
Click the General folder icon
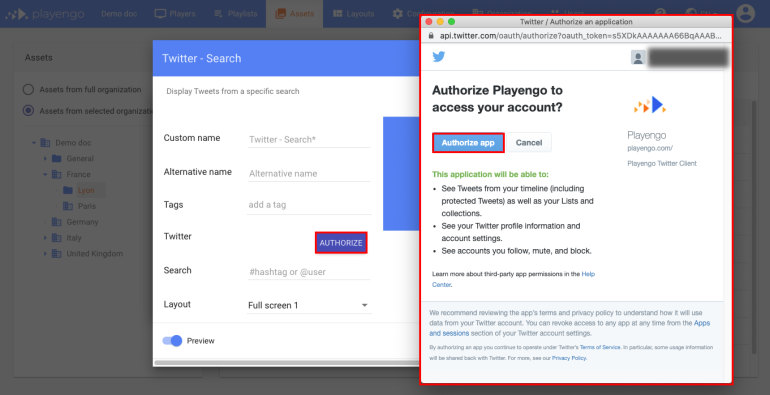pyautogui.click(x=56, y=159)
